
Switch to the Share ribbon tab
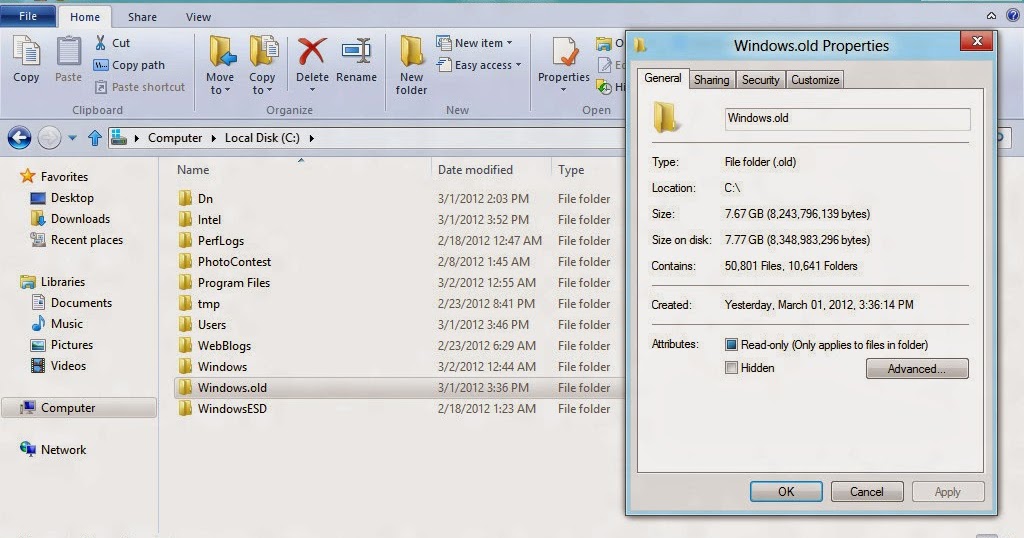pos(142,17)
